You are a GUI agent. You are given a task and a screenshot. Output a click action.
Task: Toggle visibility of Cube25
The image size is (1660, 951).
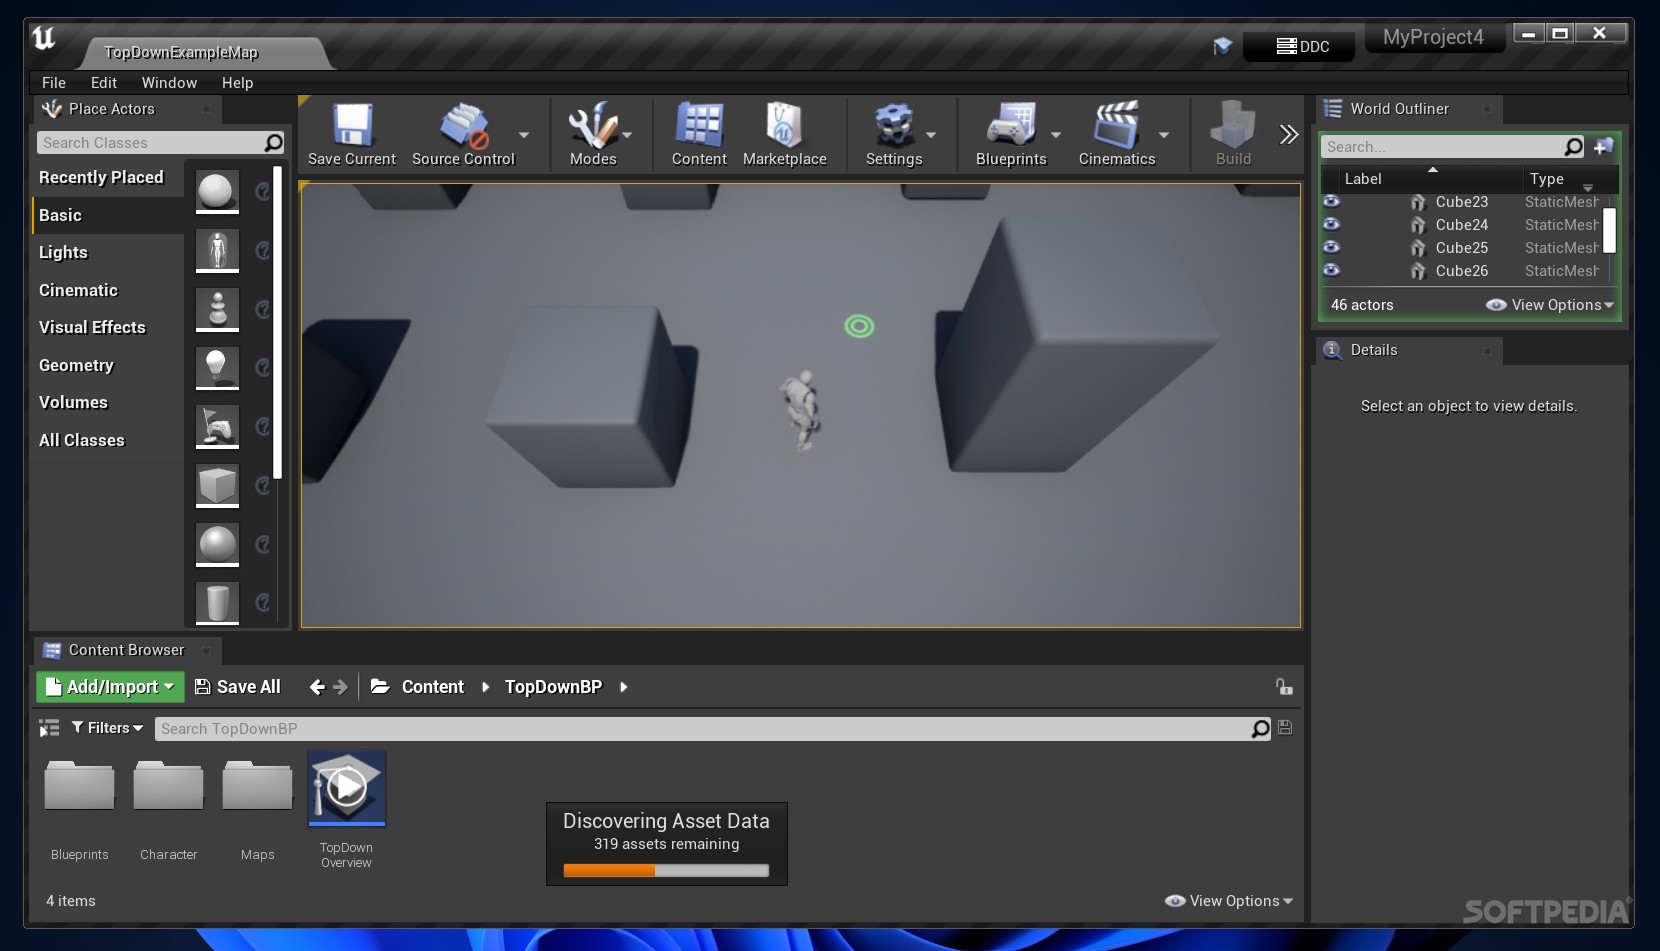coord(1331,247)
